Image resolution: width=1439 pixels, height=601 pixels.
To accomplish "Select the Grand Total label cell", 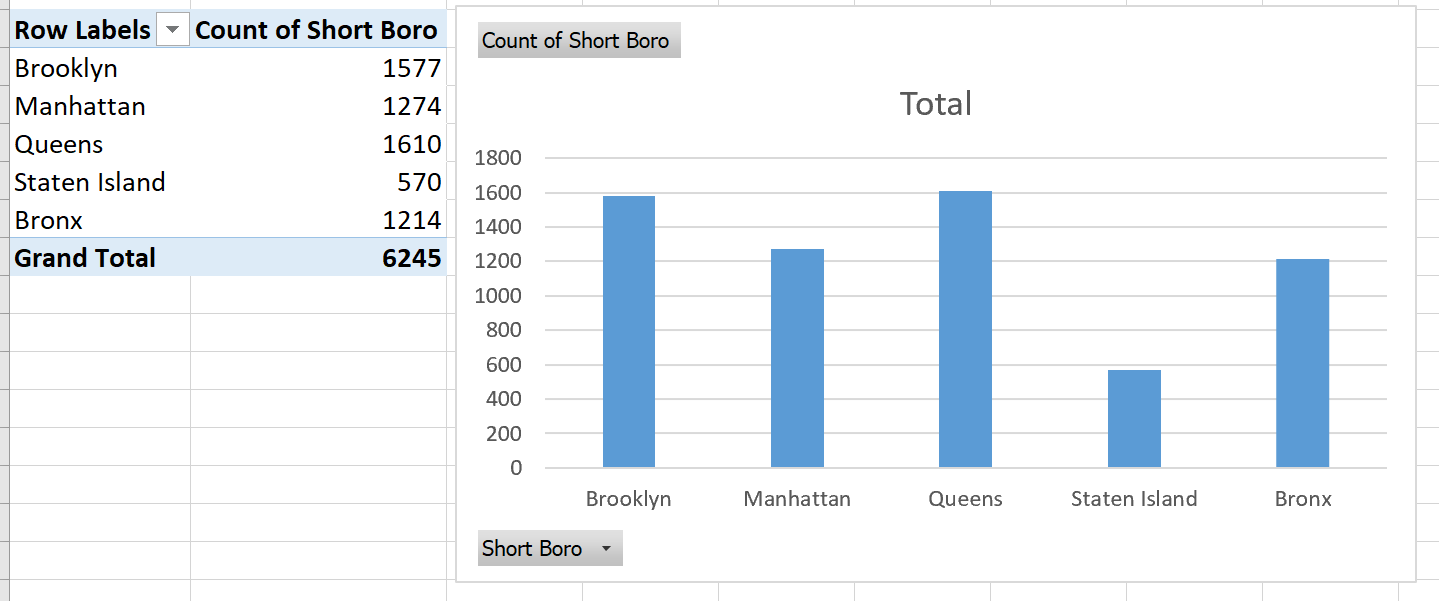I will coord(100,258).
